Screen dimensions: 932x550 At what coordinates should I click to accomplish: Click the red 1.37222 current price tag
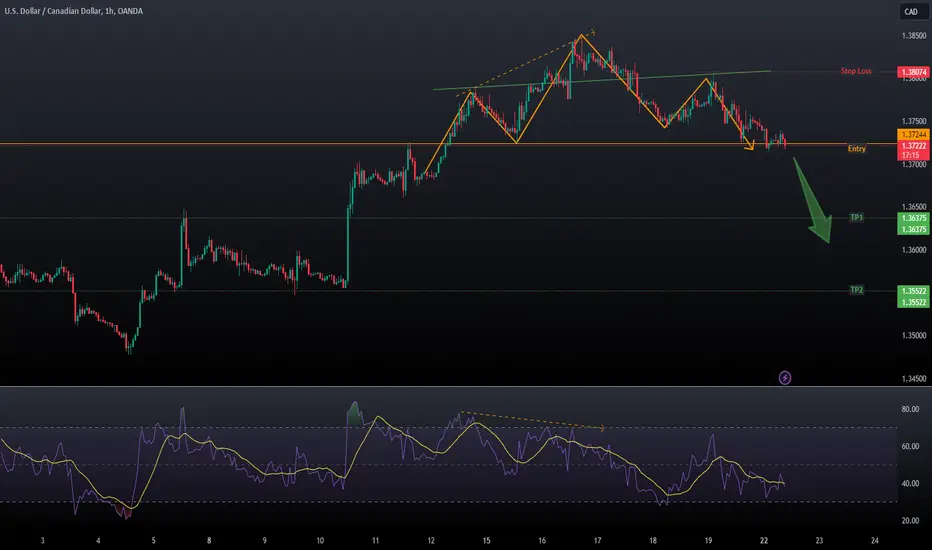click(x=912, y=145)
